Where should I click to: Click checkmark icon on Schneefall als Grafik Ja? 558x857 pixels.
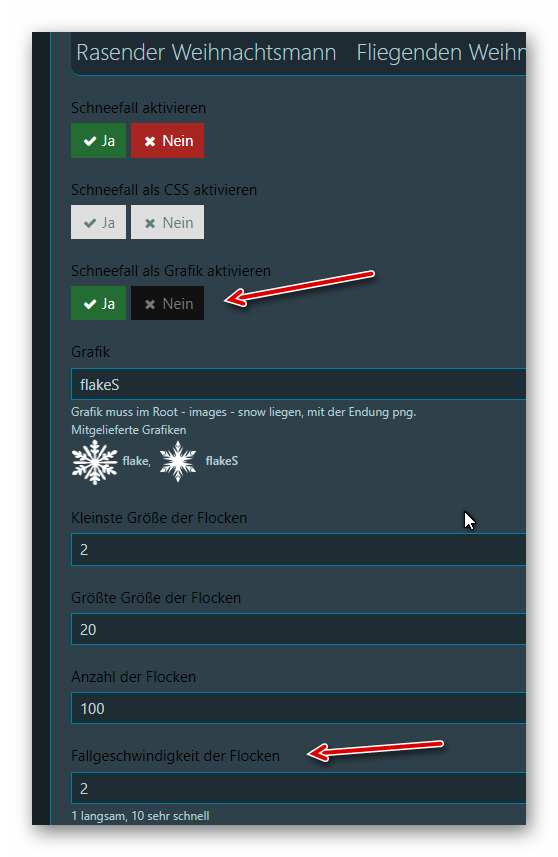pos(90,304)
